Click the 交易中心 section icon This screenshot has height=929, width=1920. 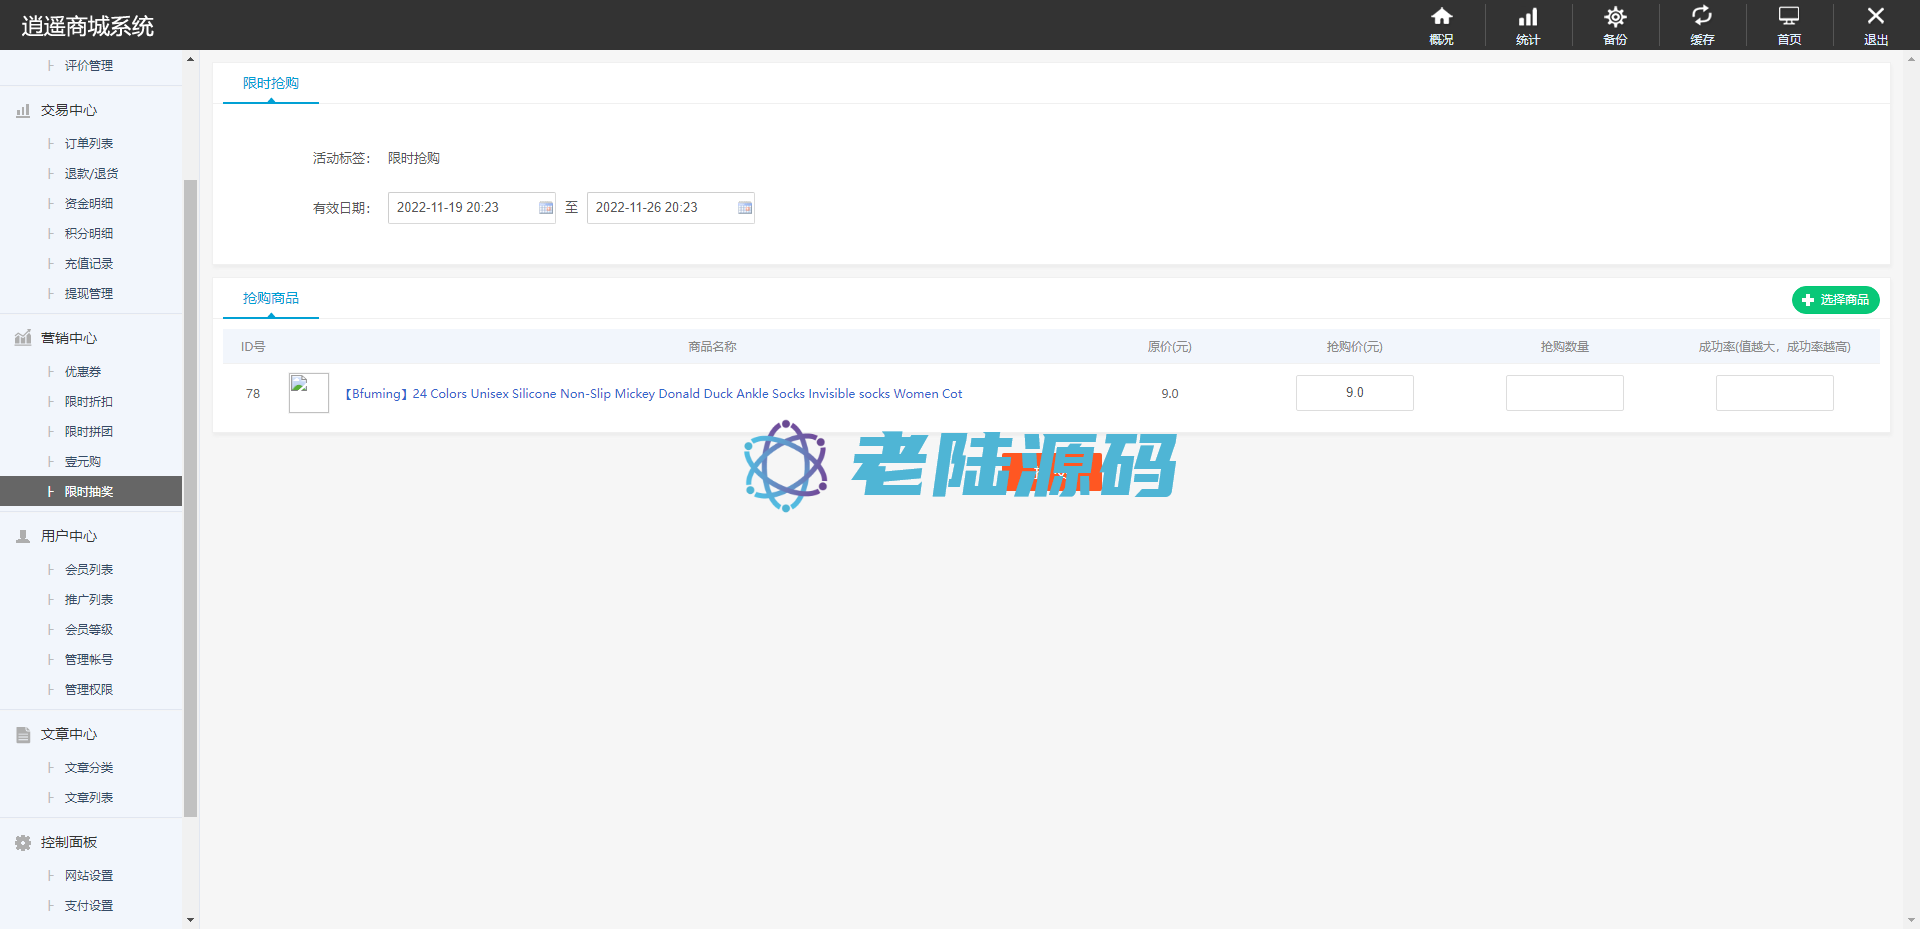tap(23, 110)
